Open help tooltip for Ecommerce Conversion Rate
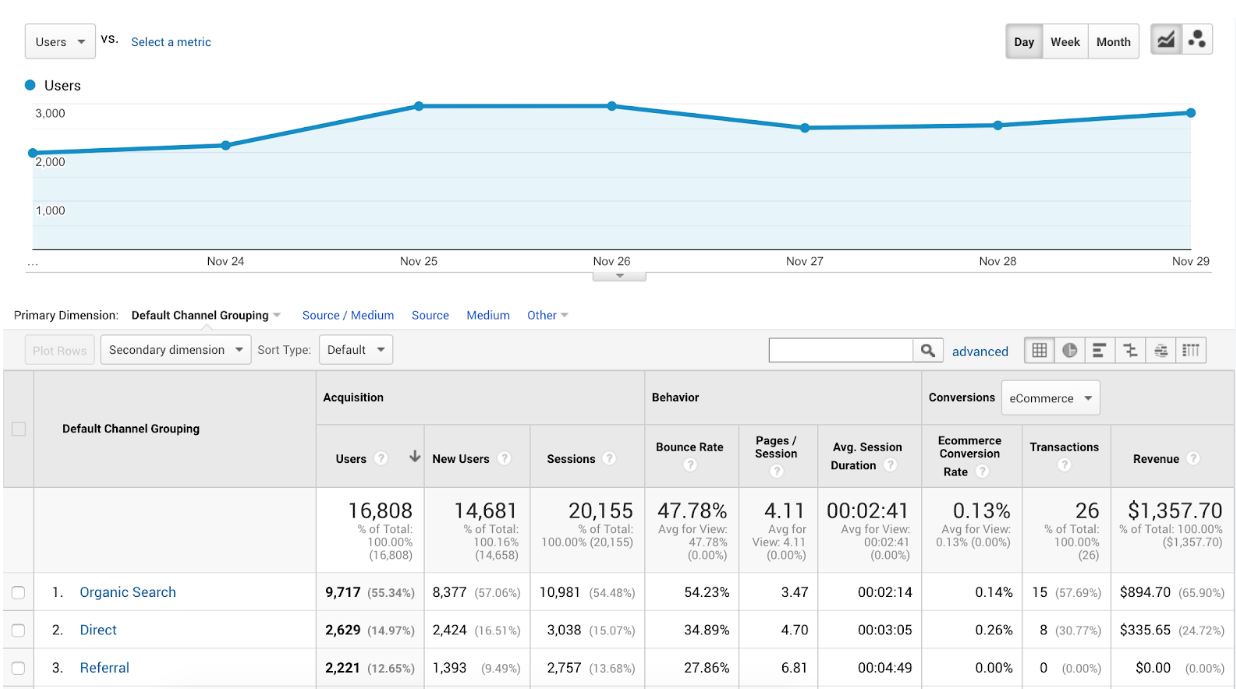 click(982, 471)
